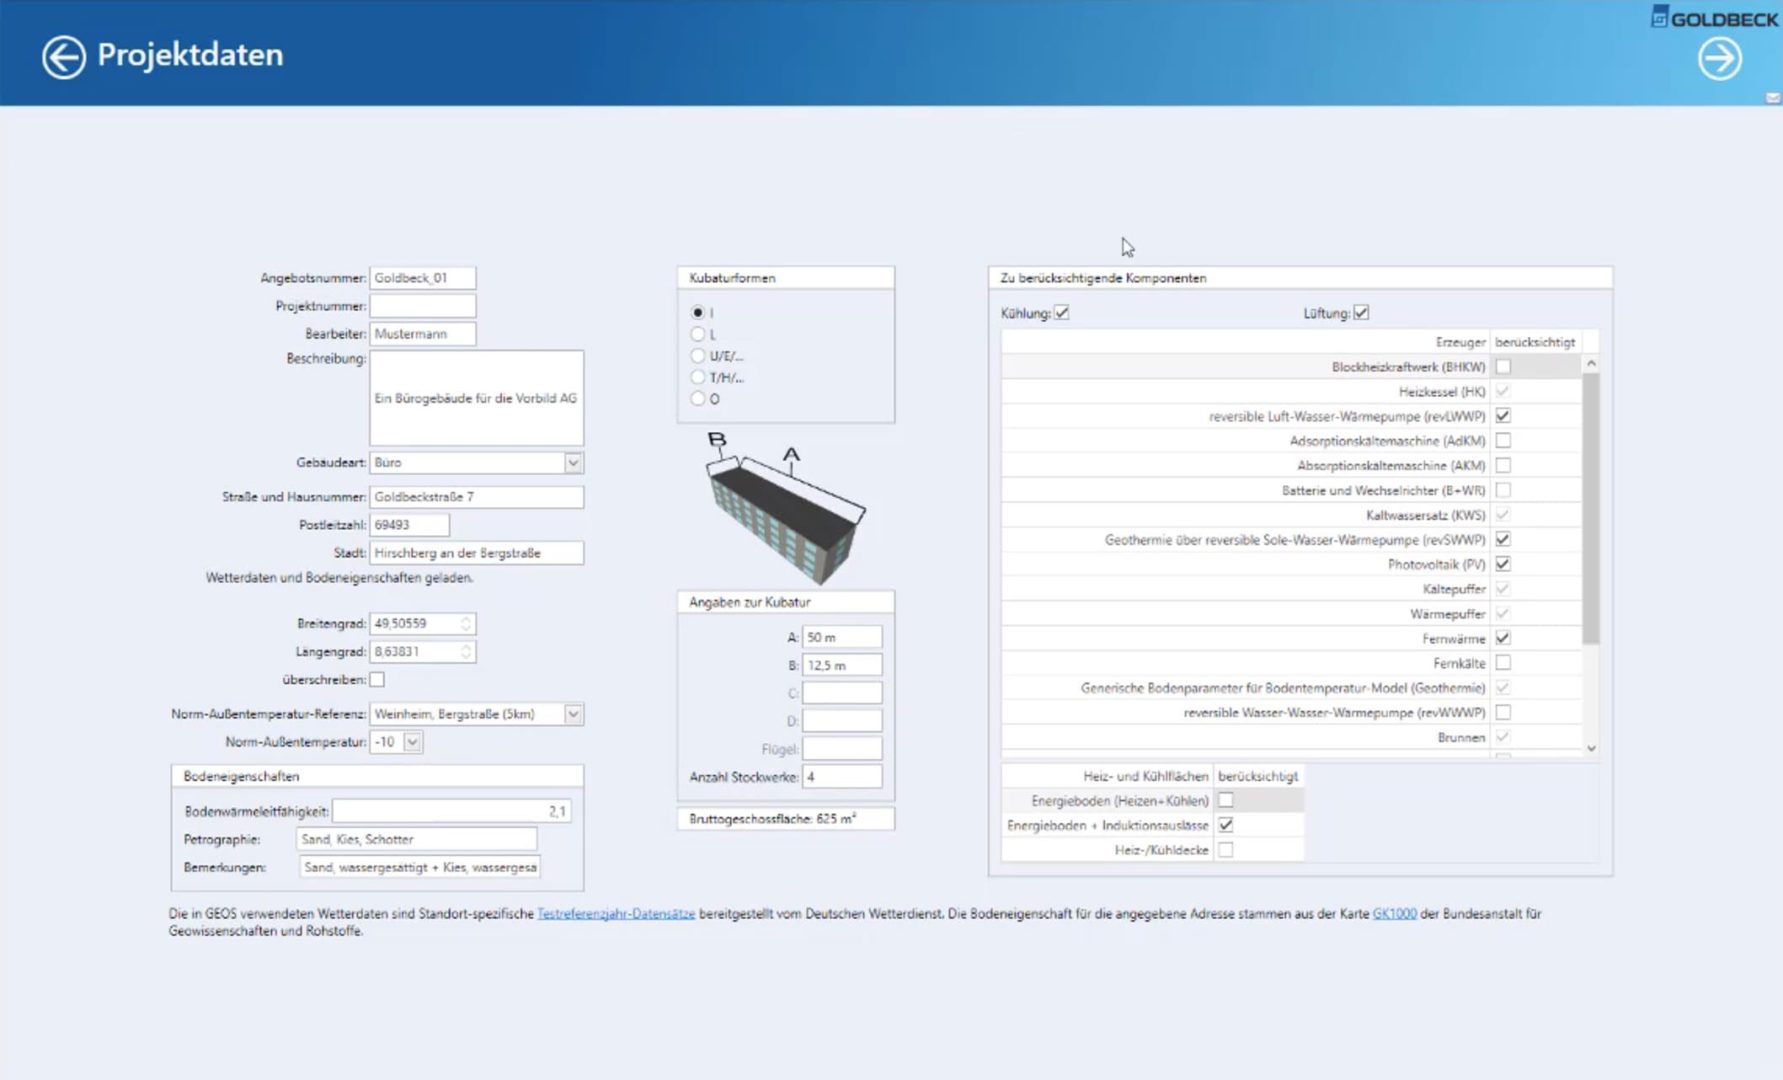Click the small envelope icon below forward arrow

(x=1772, y=98)
